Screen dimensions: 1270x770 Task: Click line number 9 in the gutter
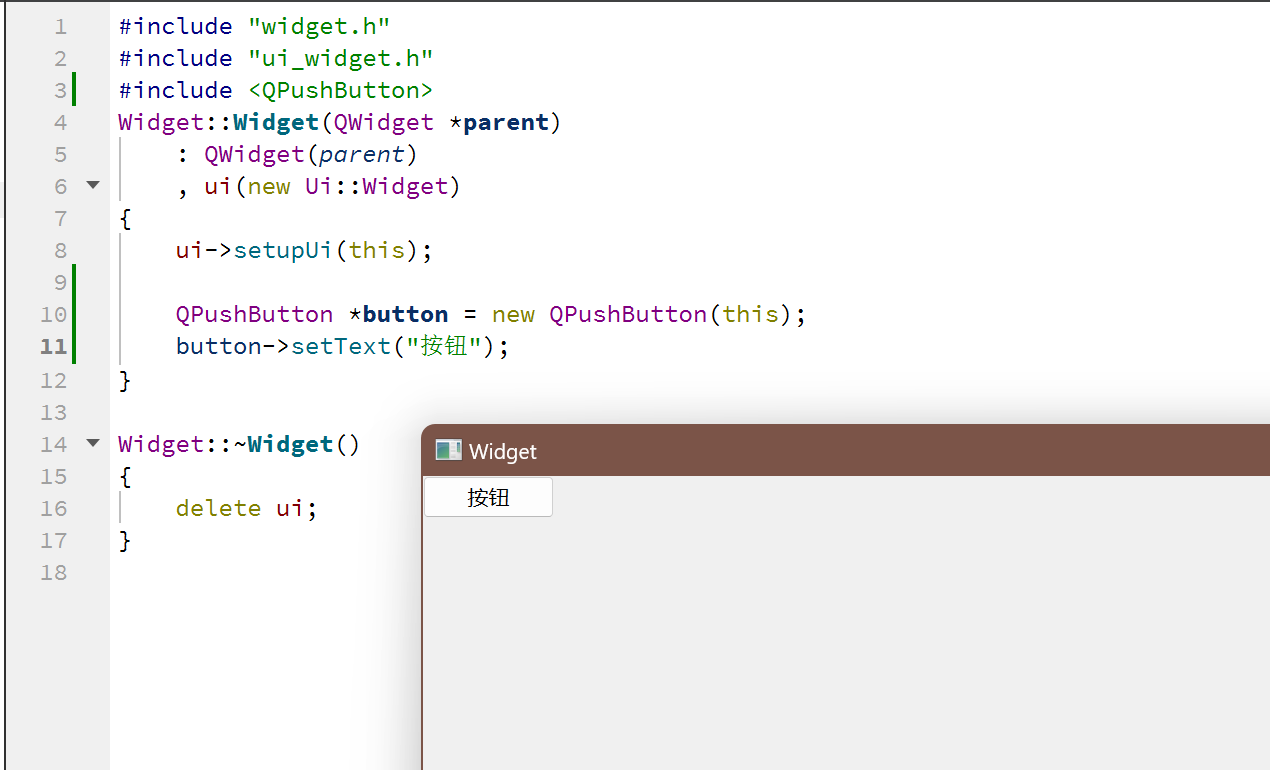(60, 282)
